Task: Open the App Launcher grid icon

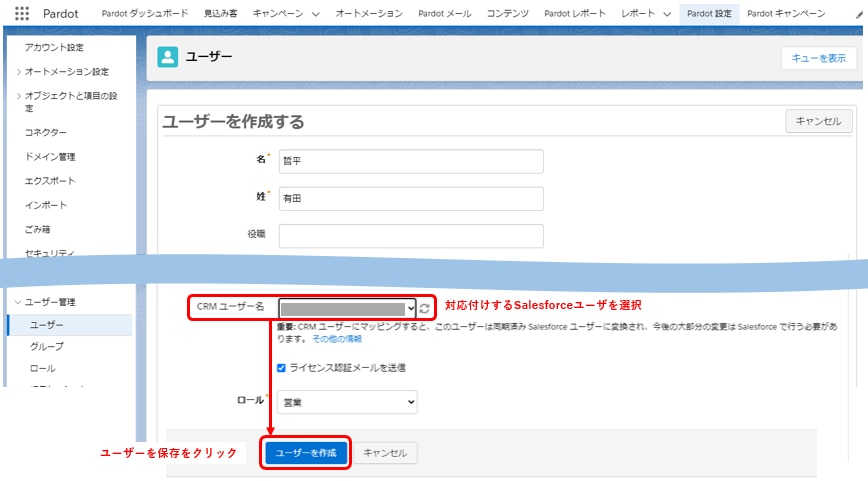Action: point(22,13)
